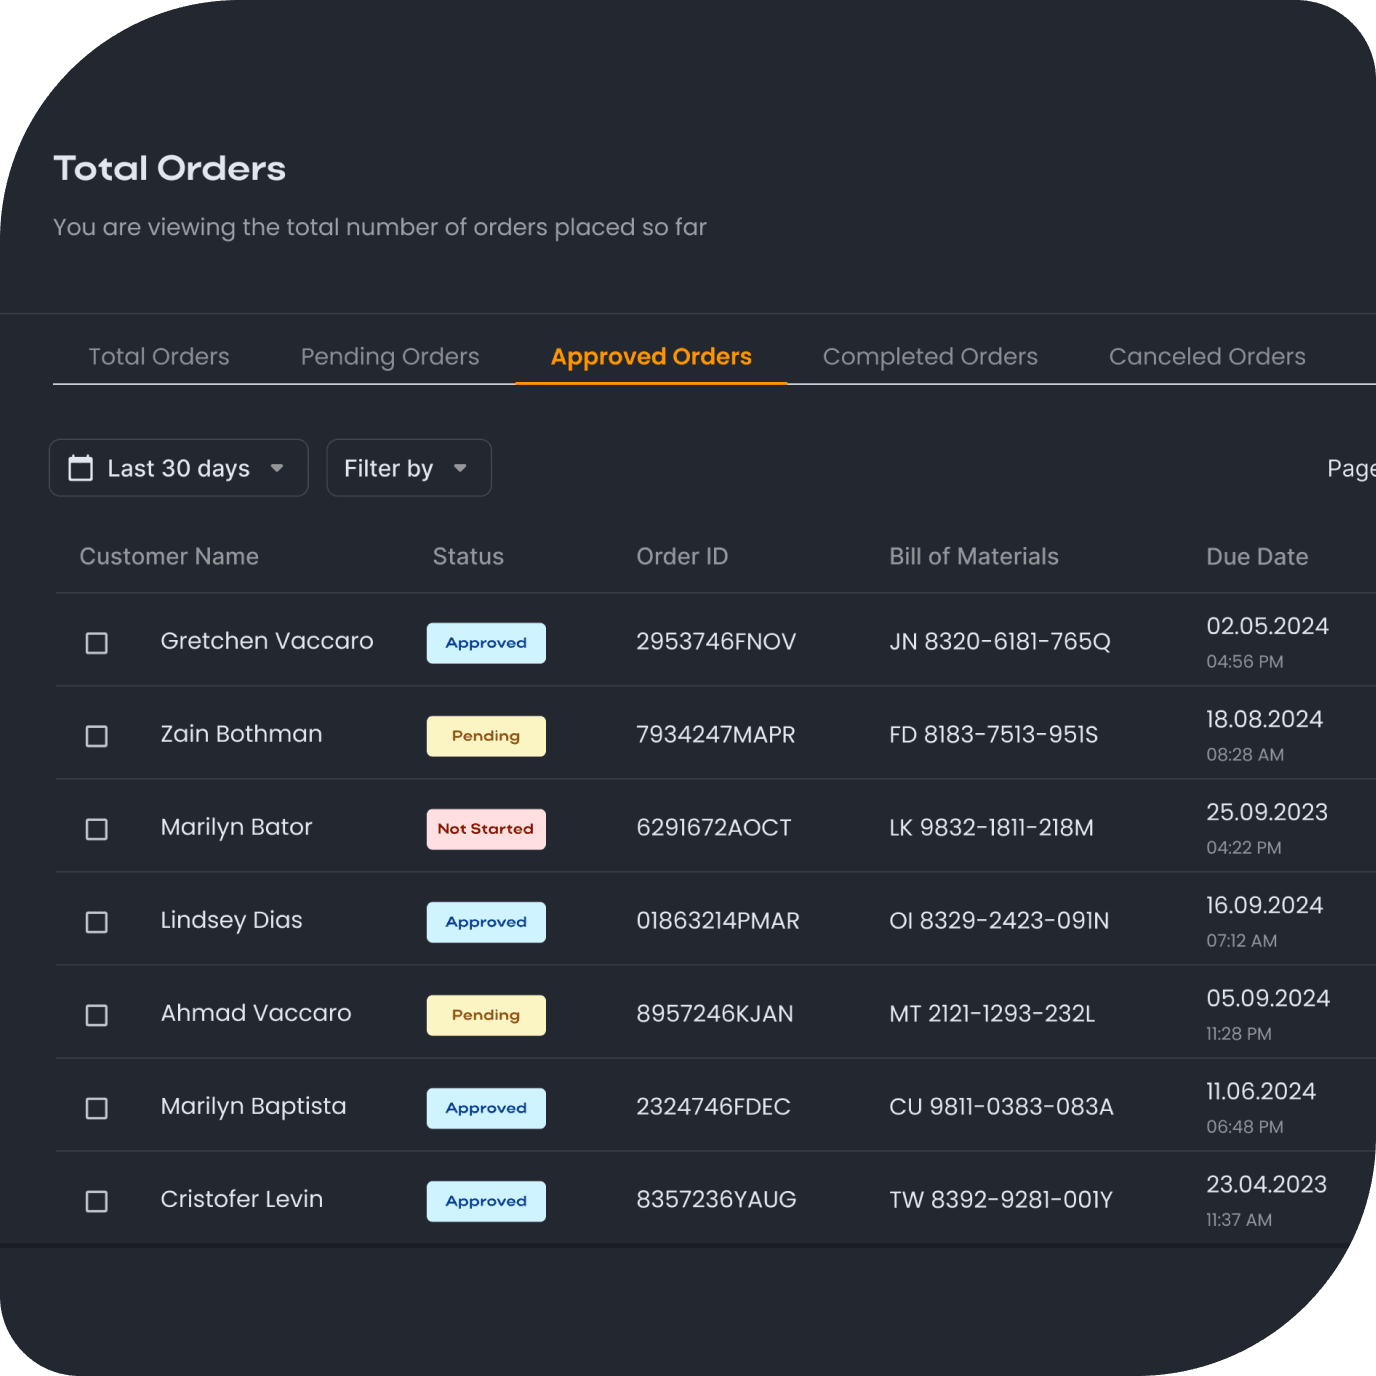This screenshot has width=1376, height=1376.
Task: Switch to the Pending Orders tab
Action: 390,357
